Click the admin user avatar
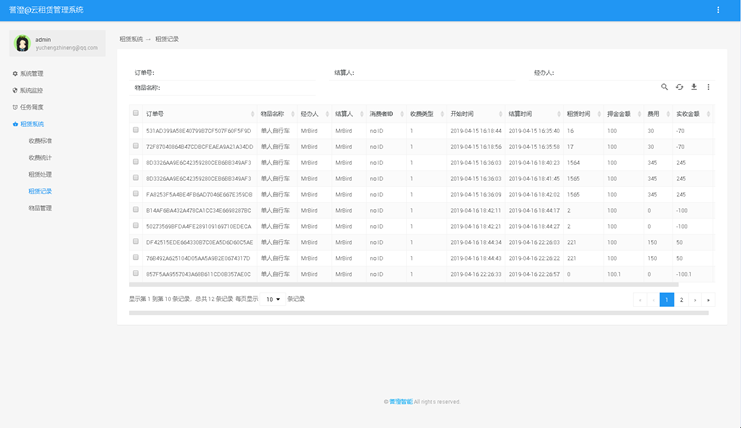The width and height of the screenshot is (741, 428). [x=22, y=43]
